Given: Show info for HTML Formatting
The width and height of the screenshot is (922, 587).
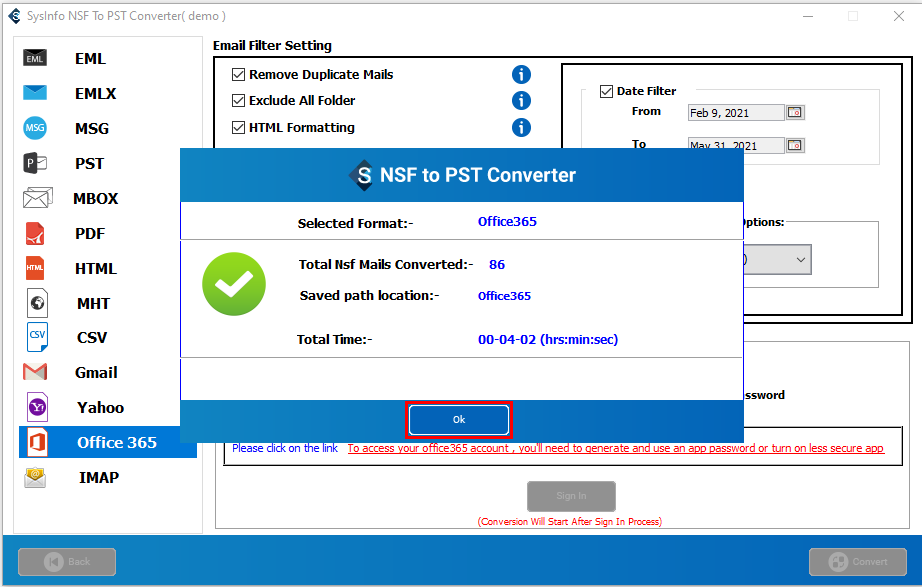Looking at the screenshot, I should [x=521, y=128].
